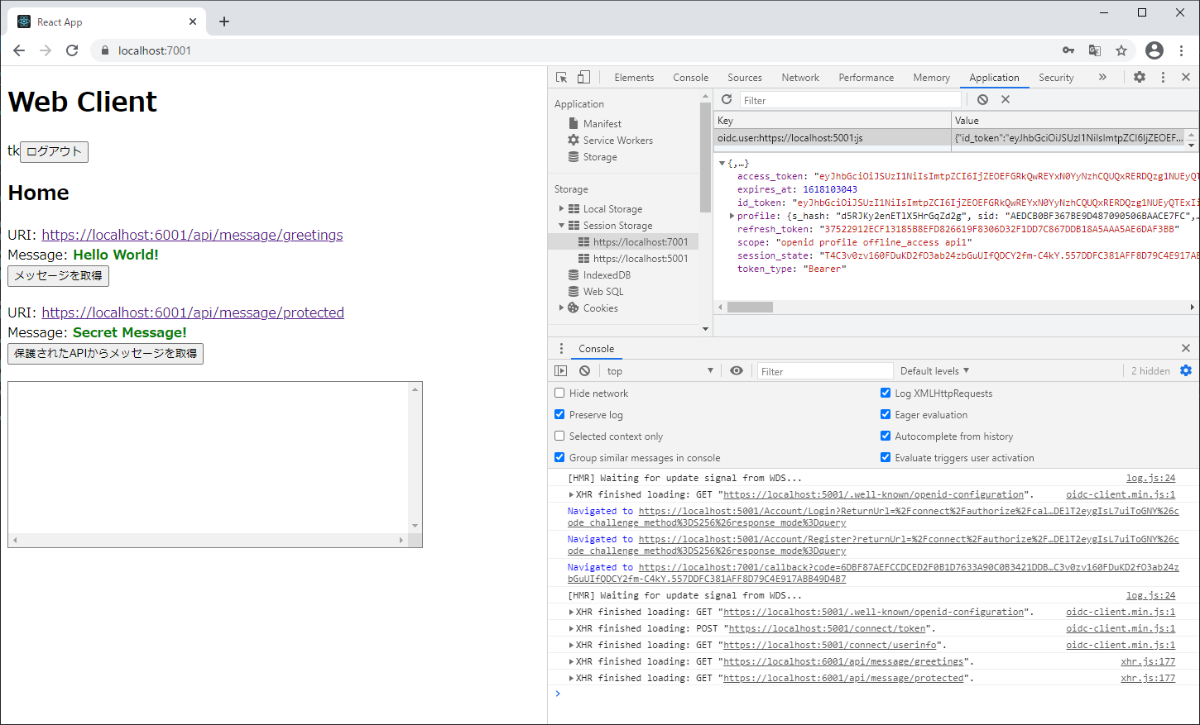Image resolution: width=1200 pixels, height=725 pixels.
Task: Open the api/message/protected link
Action: click(x=192, y=312)
